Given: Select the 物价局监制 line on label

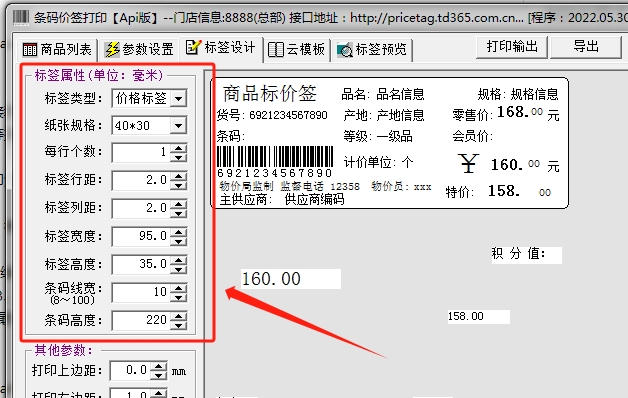Looking at the screenshot, I should (x=325, y=186).
